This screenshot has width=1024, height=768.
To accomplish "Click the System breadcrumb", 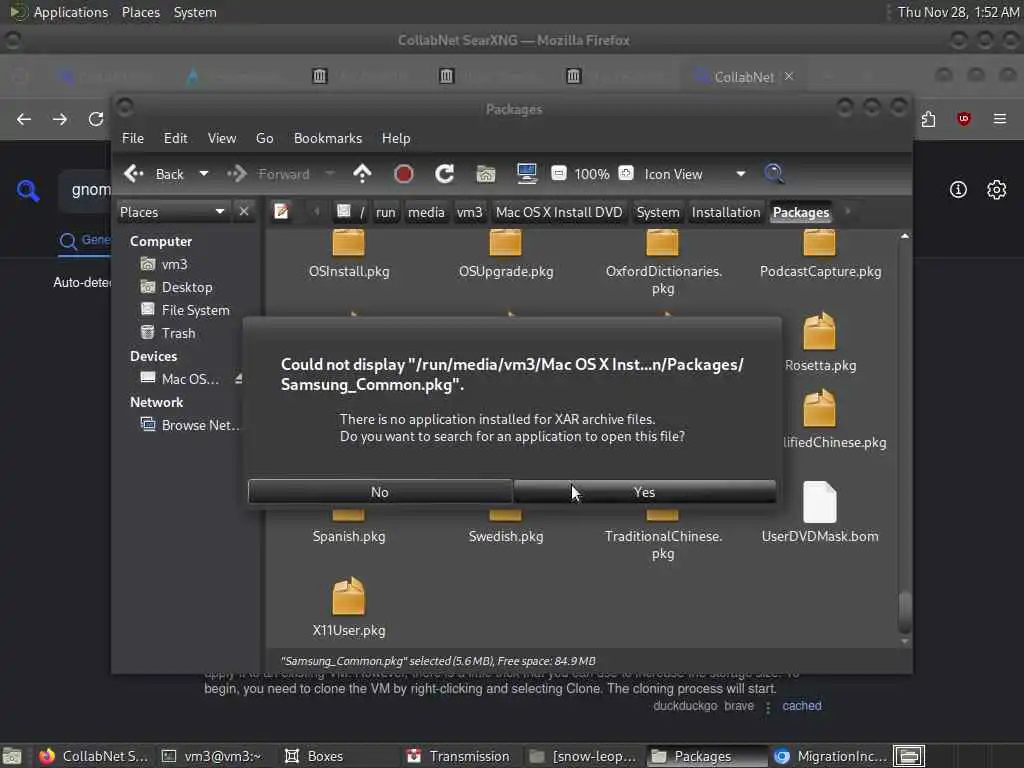I will pos(658,212).
